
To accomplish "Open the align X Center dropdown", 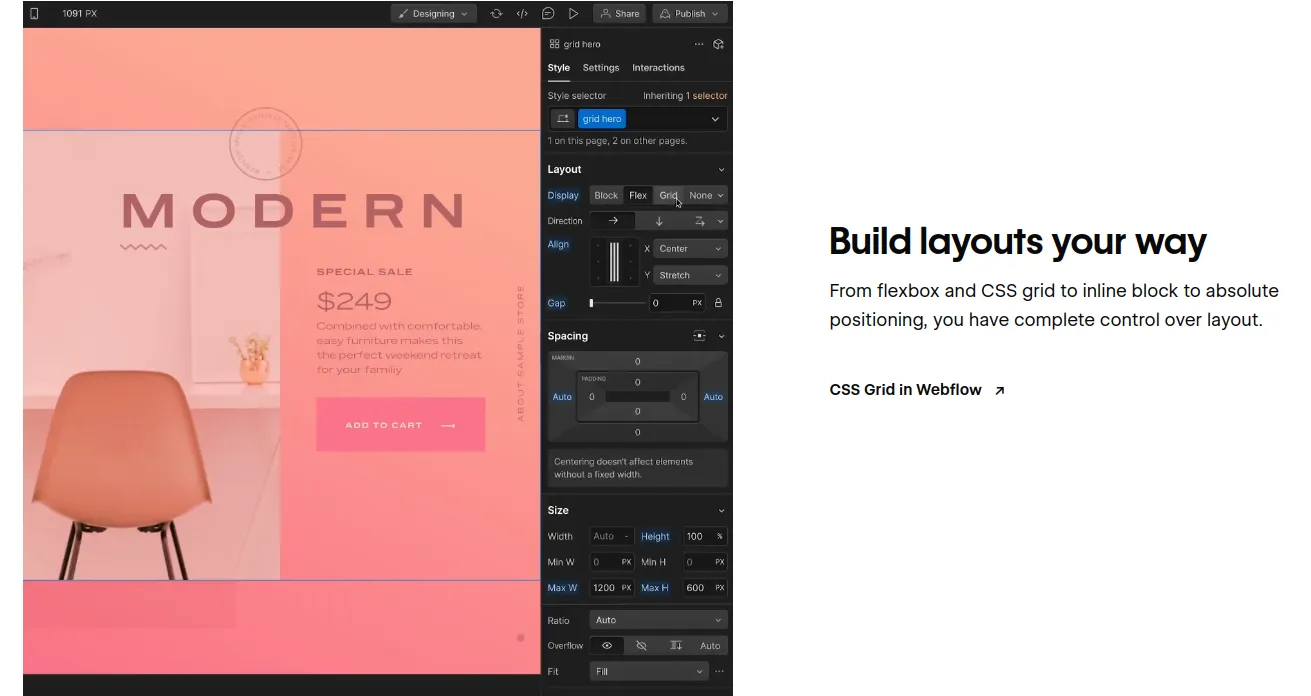I will pos(690,249).
